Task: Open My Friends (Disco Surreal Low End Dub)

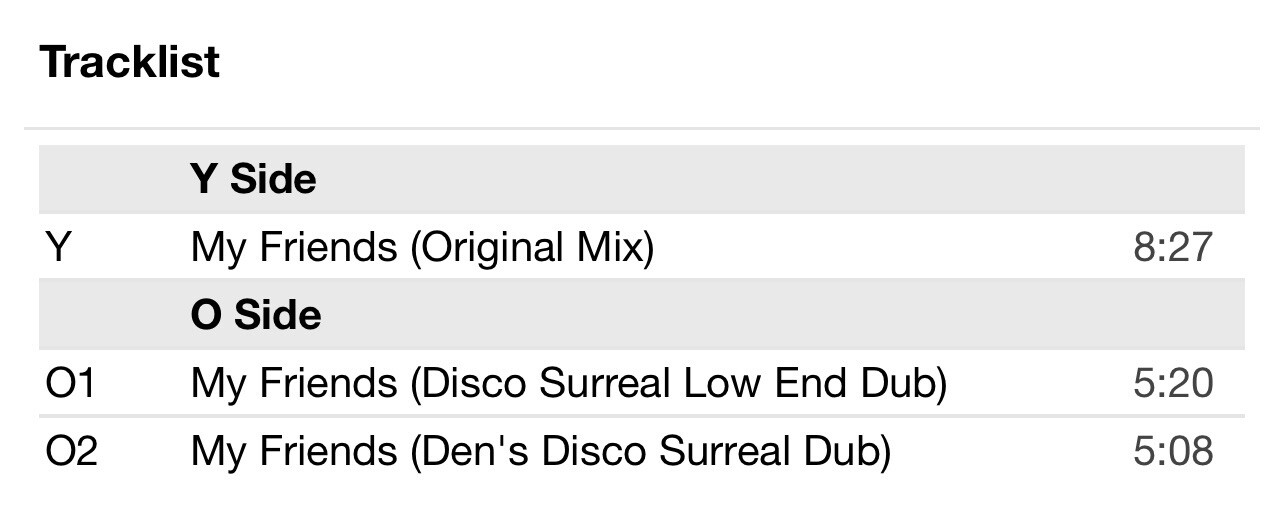Action: 568,383
